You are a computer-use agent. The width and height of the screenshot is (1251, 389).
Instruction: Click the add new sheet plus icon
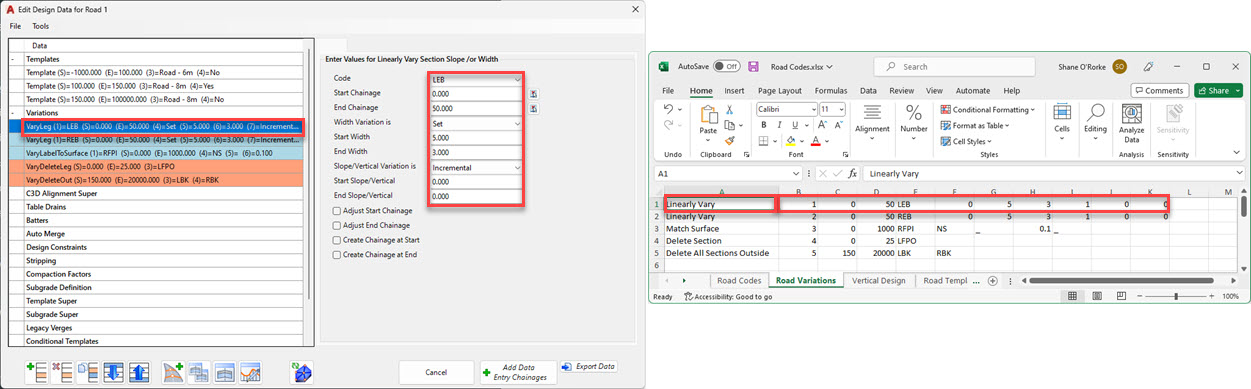[993, 281]
